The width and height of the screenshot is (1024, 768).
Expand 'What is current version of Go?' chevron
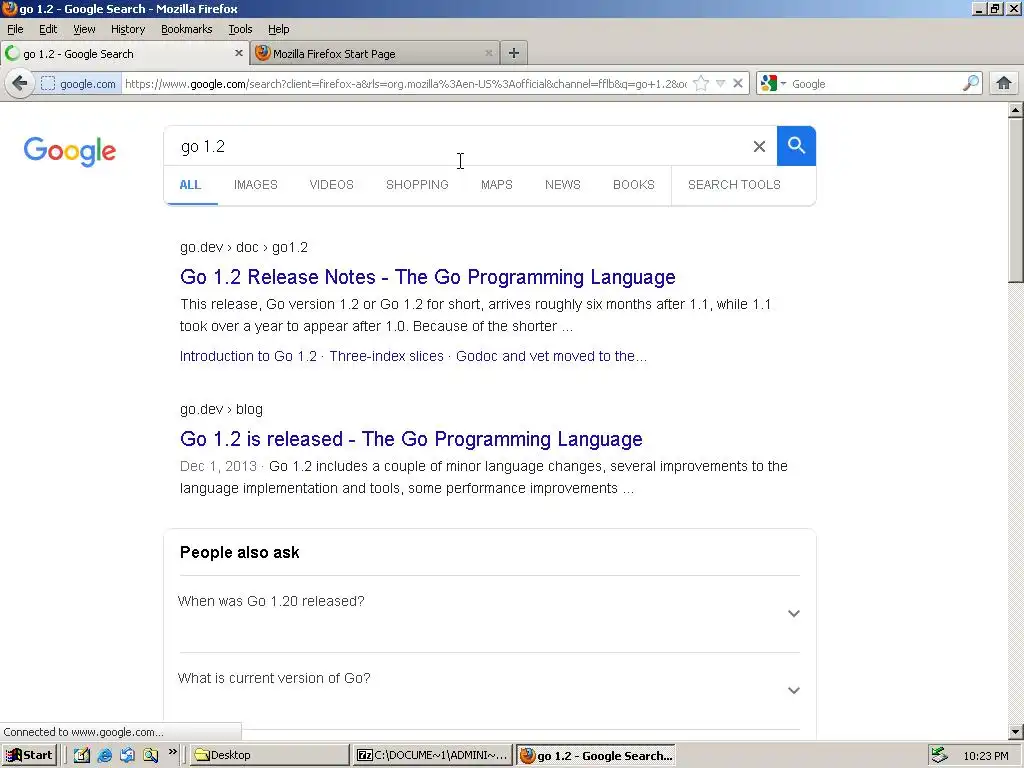point(793,690)
